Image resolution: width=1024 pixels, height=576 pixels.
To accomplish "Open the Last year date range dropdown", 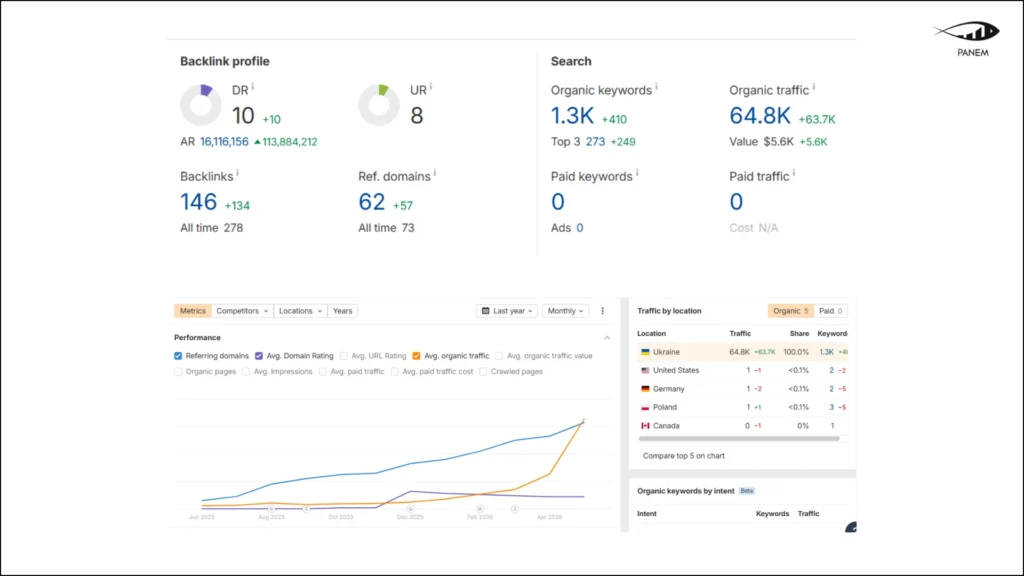I will pyautogui.click(x=507, y=311).
